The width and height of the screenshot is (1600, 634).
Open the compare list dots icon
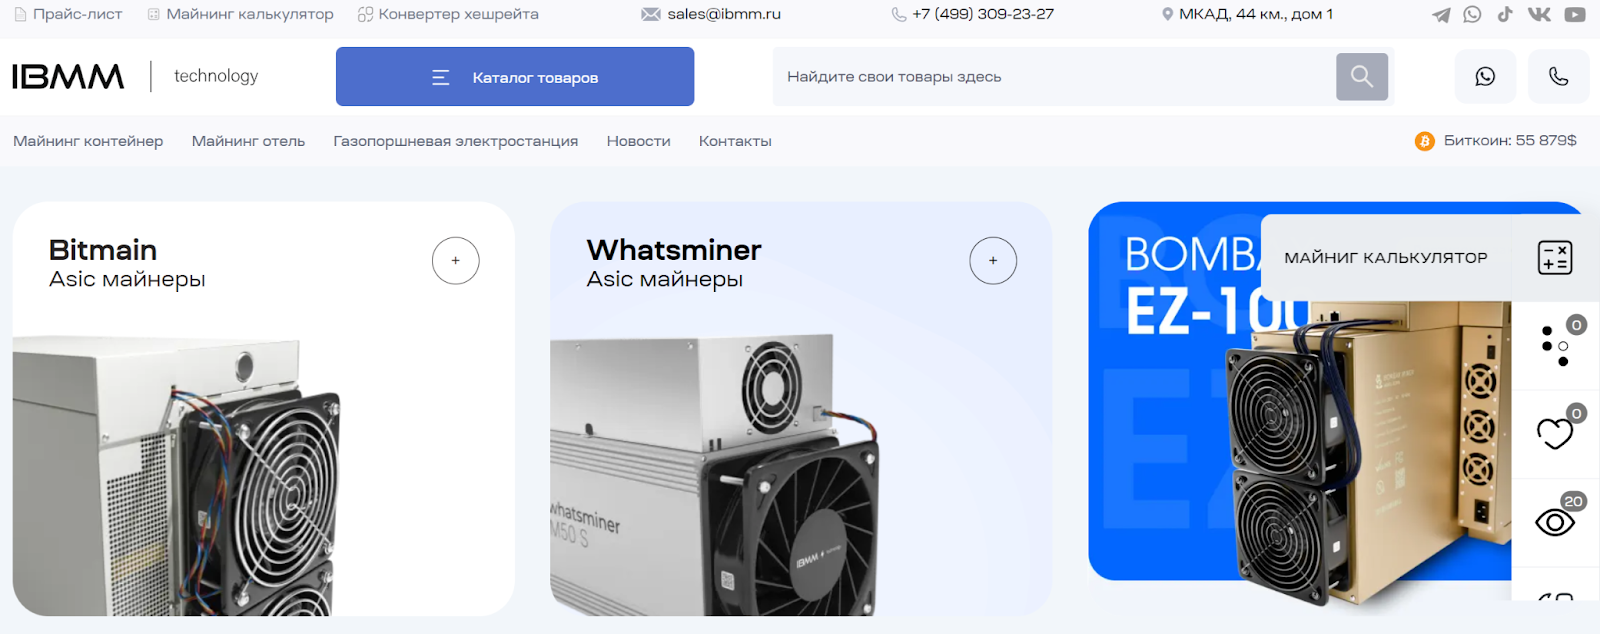[1555, 345]
